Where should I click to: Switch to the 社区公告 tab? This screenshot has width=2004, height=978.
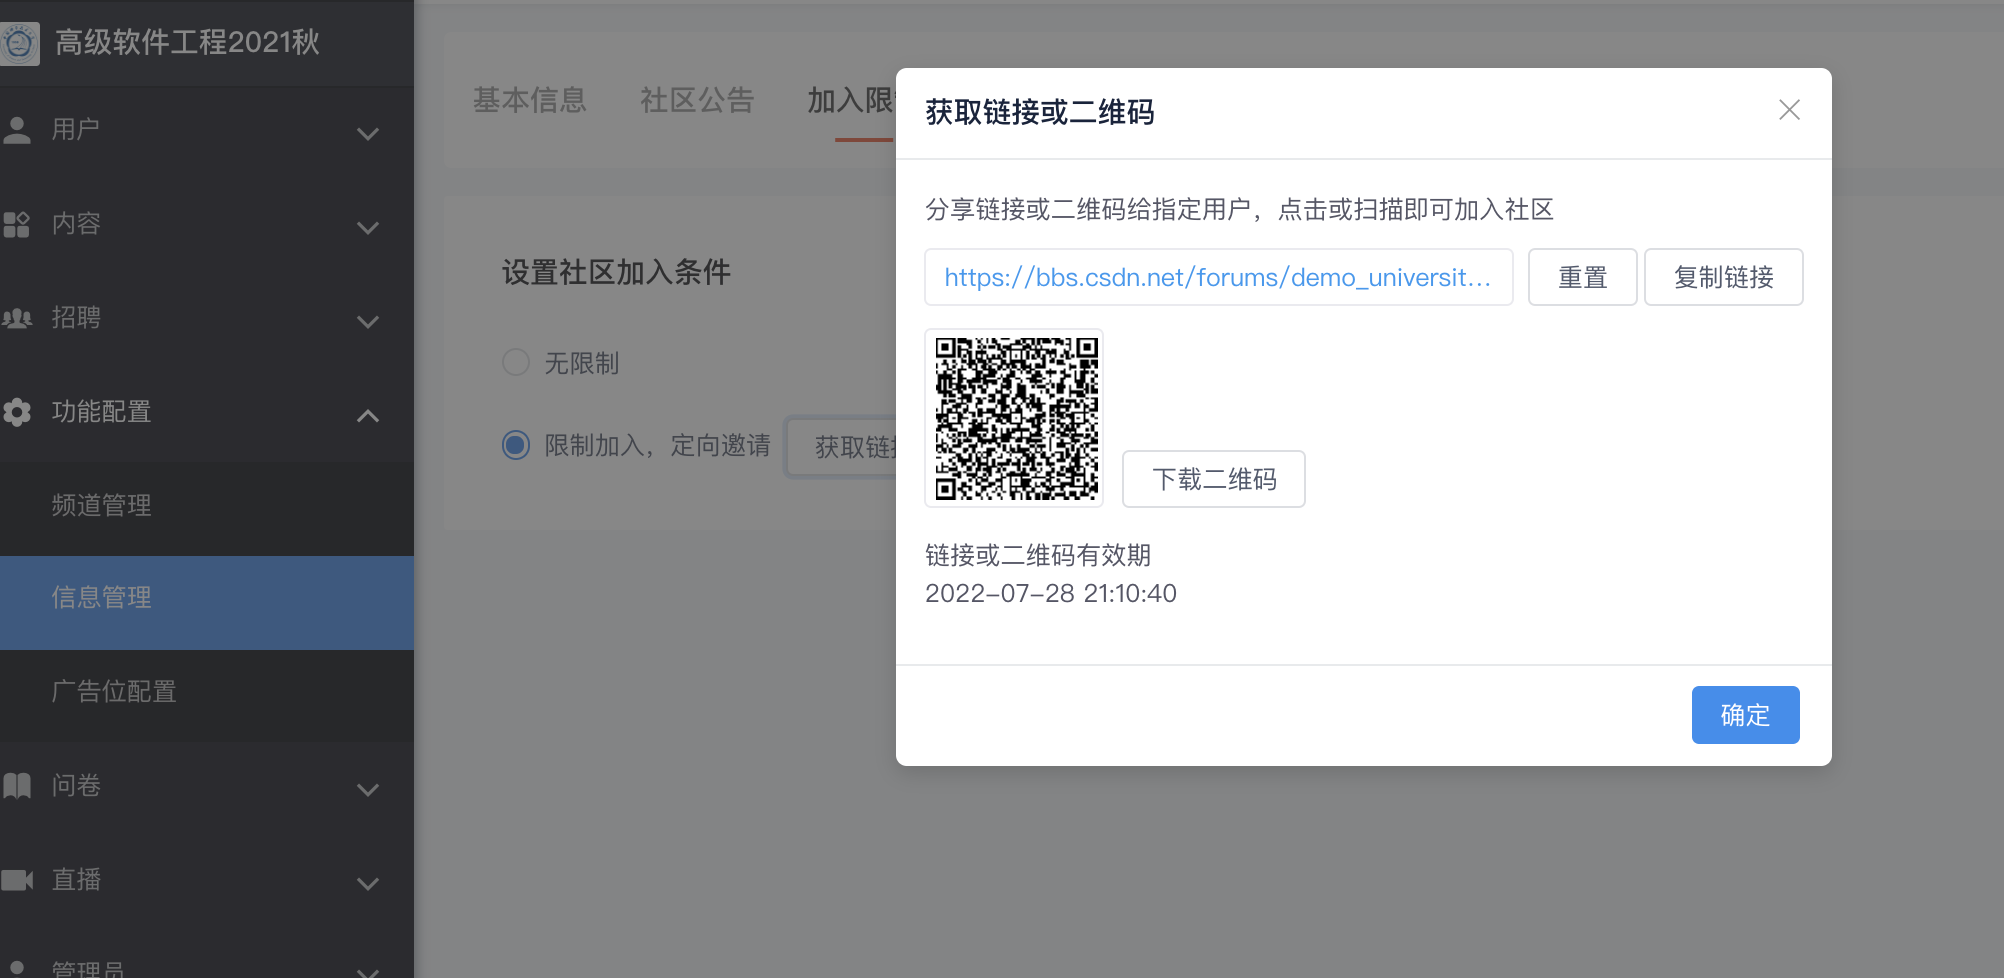pos(697,100)
